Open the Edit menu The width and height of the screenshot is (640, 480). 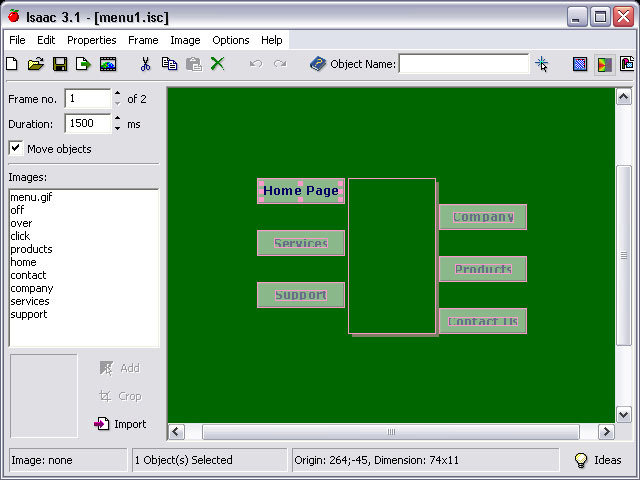pyautogui.click(x=46, y=40)
